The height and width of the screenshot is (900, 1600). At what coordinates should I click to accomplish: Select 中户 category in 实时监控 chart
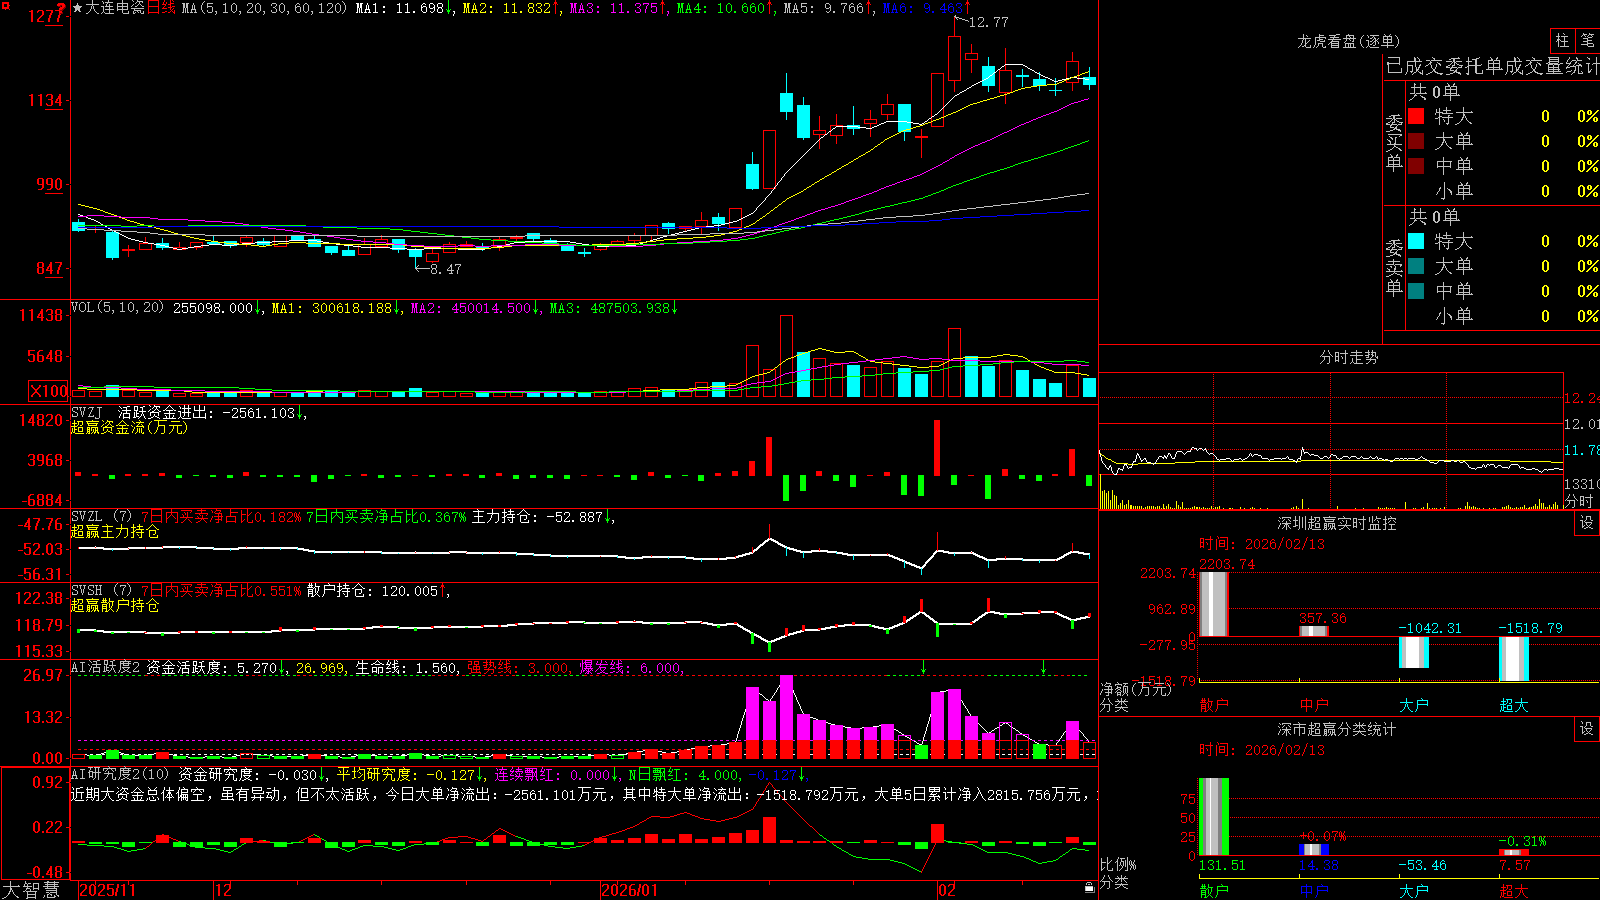coord(1314,705)
